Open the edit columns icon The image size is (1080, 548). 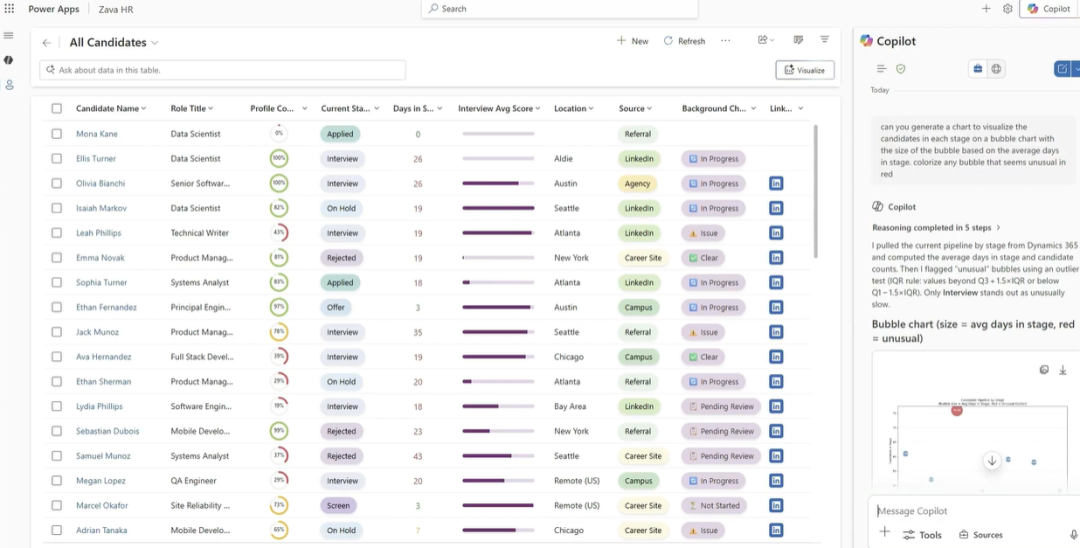click(798, 41)
